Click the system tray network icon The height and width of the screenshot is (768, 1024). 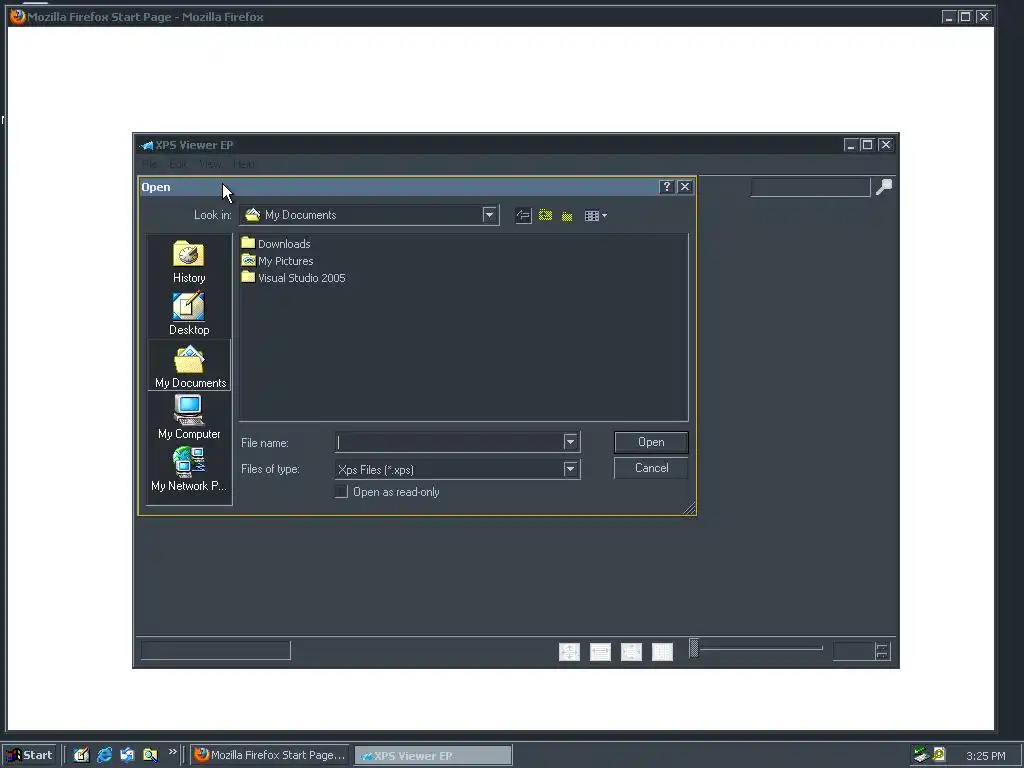pyautogui.click(x=921, y=755)
